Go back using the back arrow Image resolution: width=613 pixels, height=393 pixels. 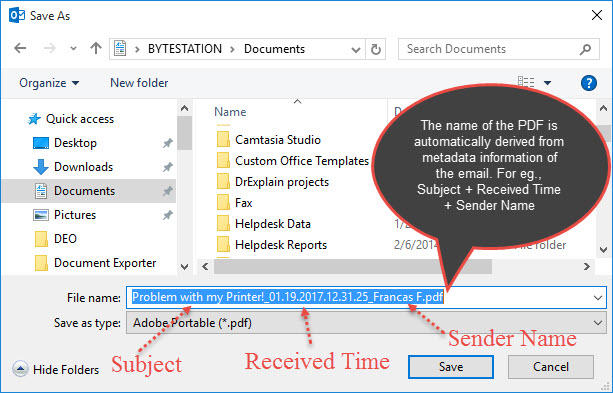(x=20, y=48)
